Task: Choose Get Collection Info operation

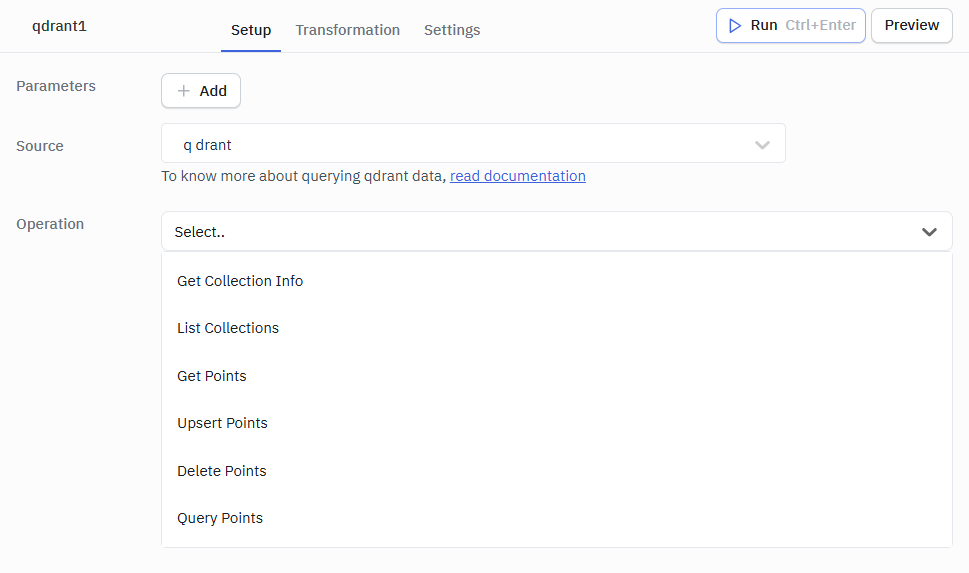Action: (556, 281)
